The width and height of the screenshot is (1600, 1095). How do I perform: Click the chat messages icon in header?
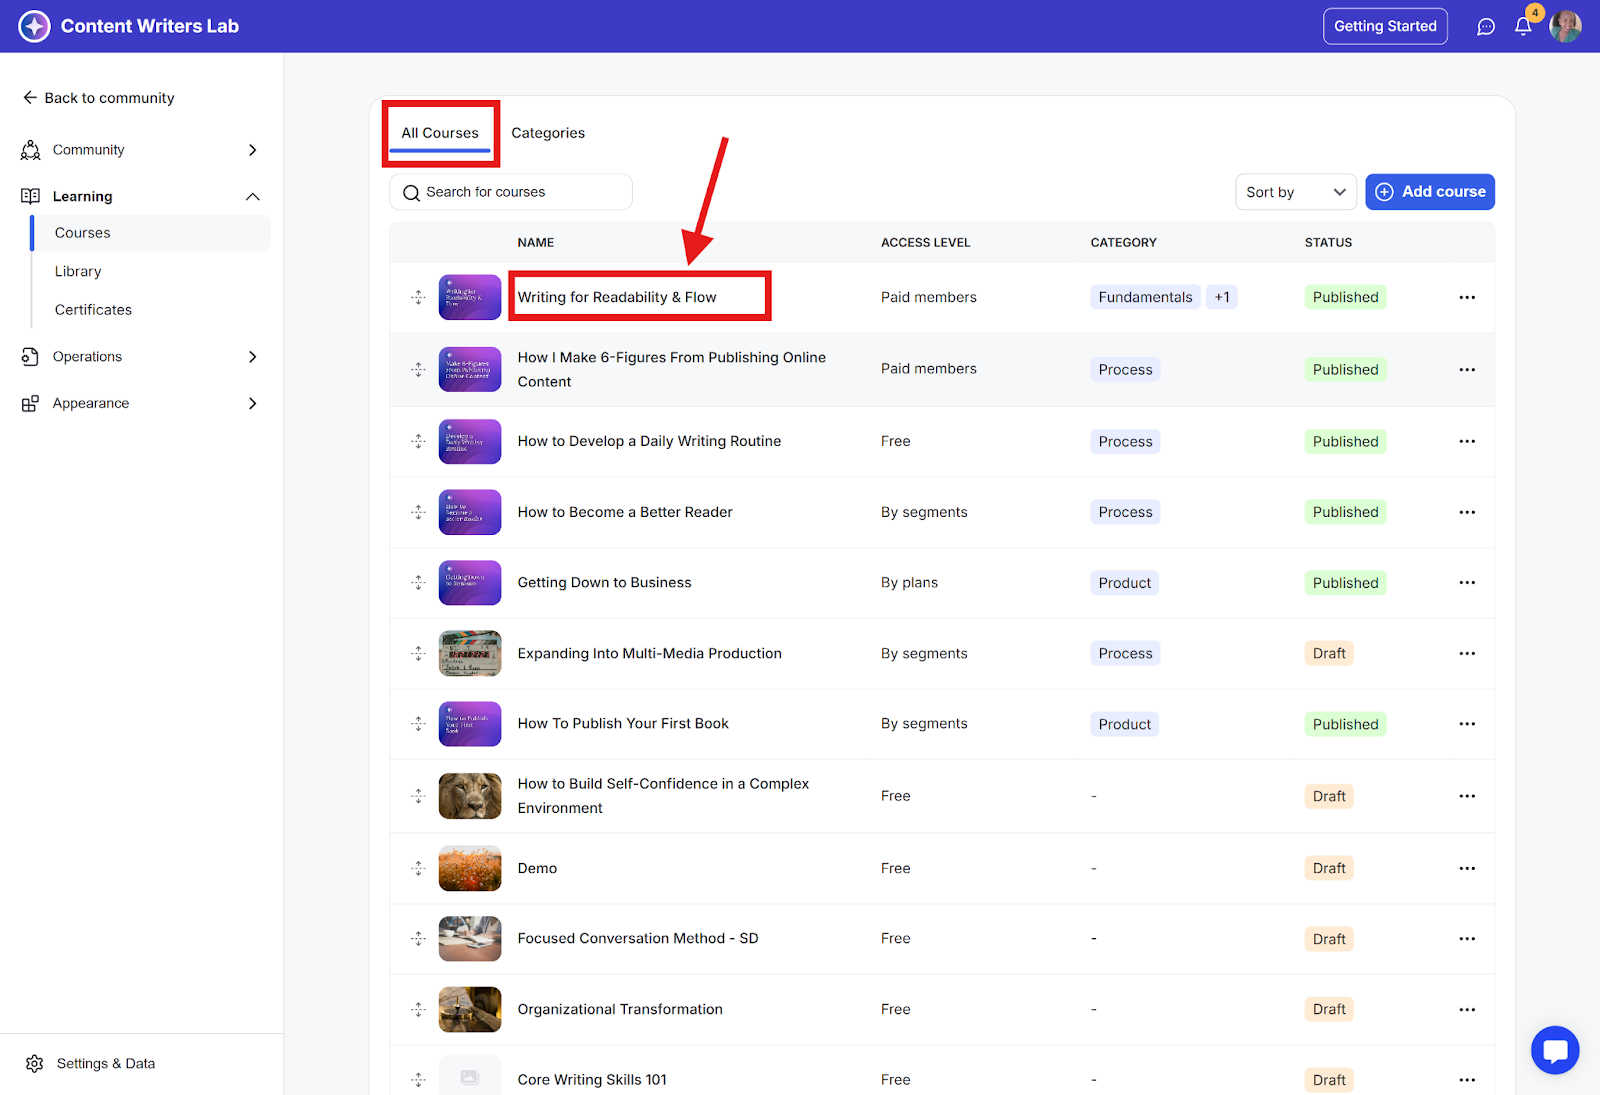(1486, 27)
